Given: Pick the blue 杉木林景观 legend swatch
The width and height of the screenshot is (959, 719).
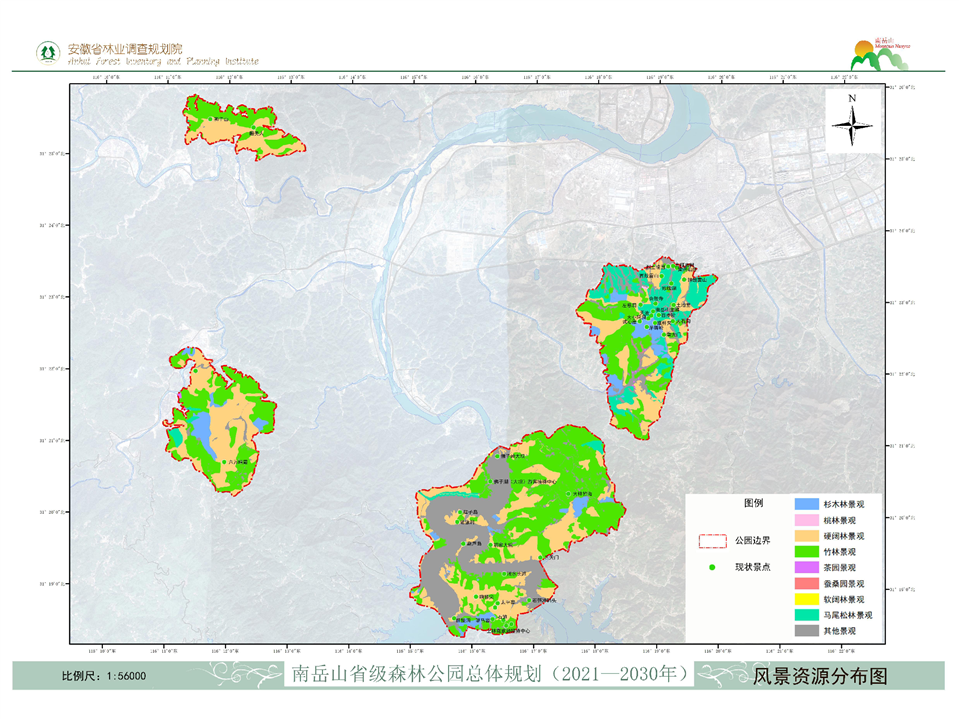Looking at the screenshot, I should click(806, 504).
